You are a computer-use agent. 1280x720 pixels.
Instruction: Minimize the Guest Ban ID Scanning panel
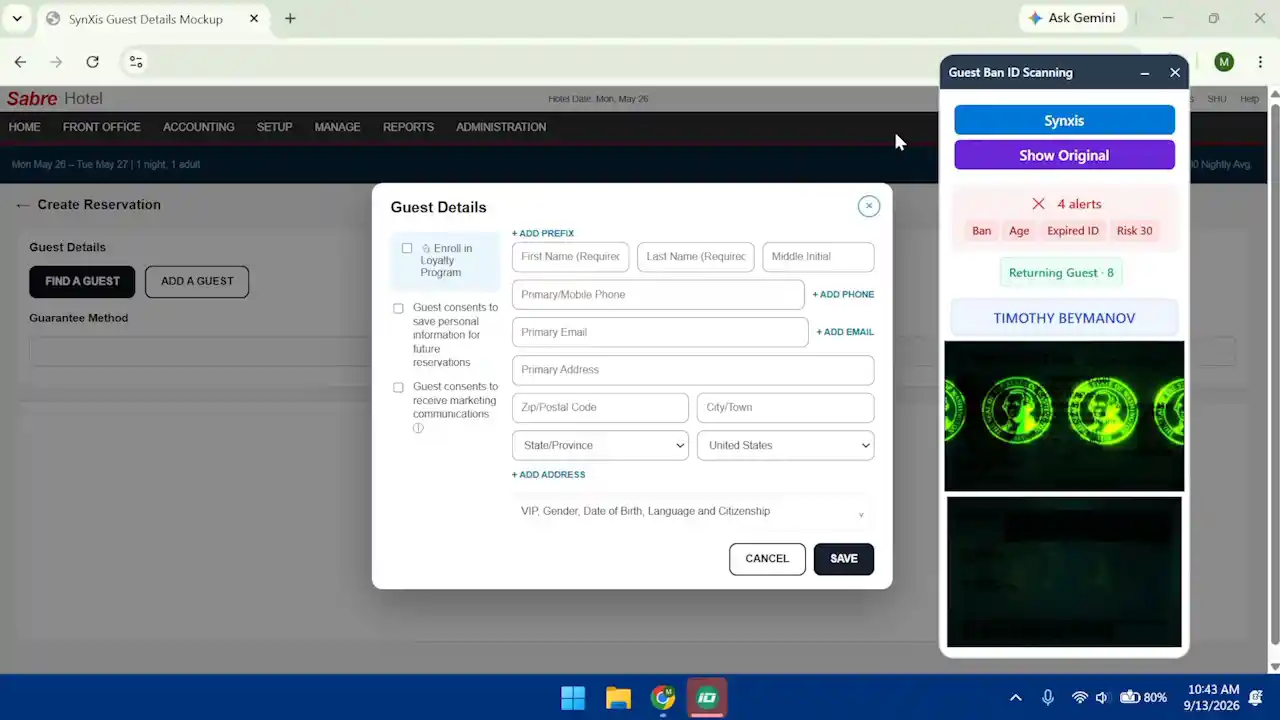[1145, 73]
